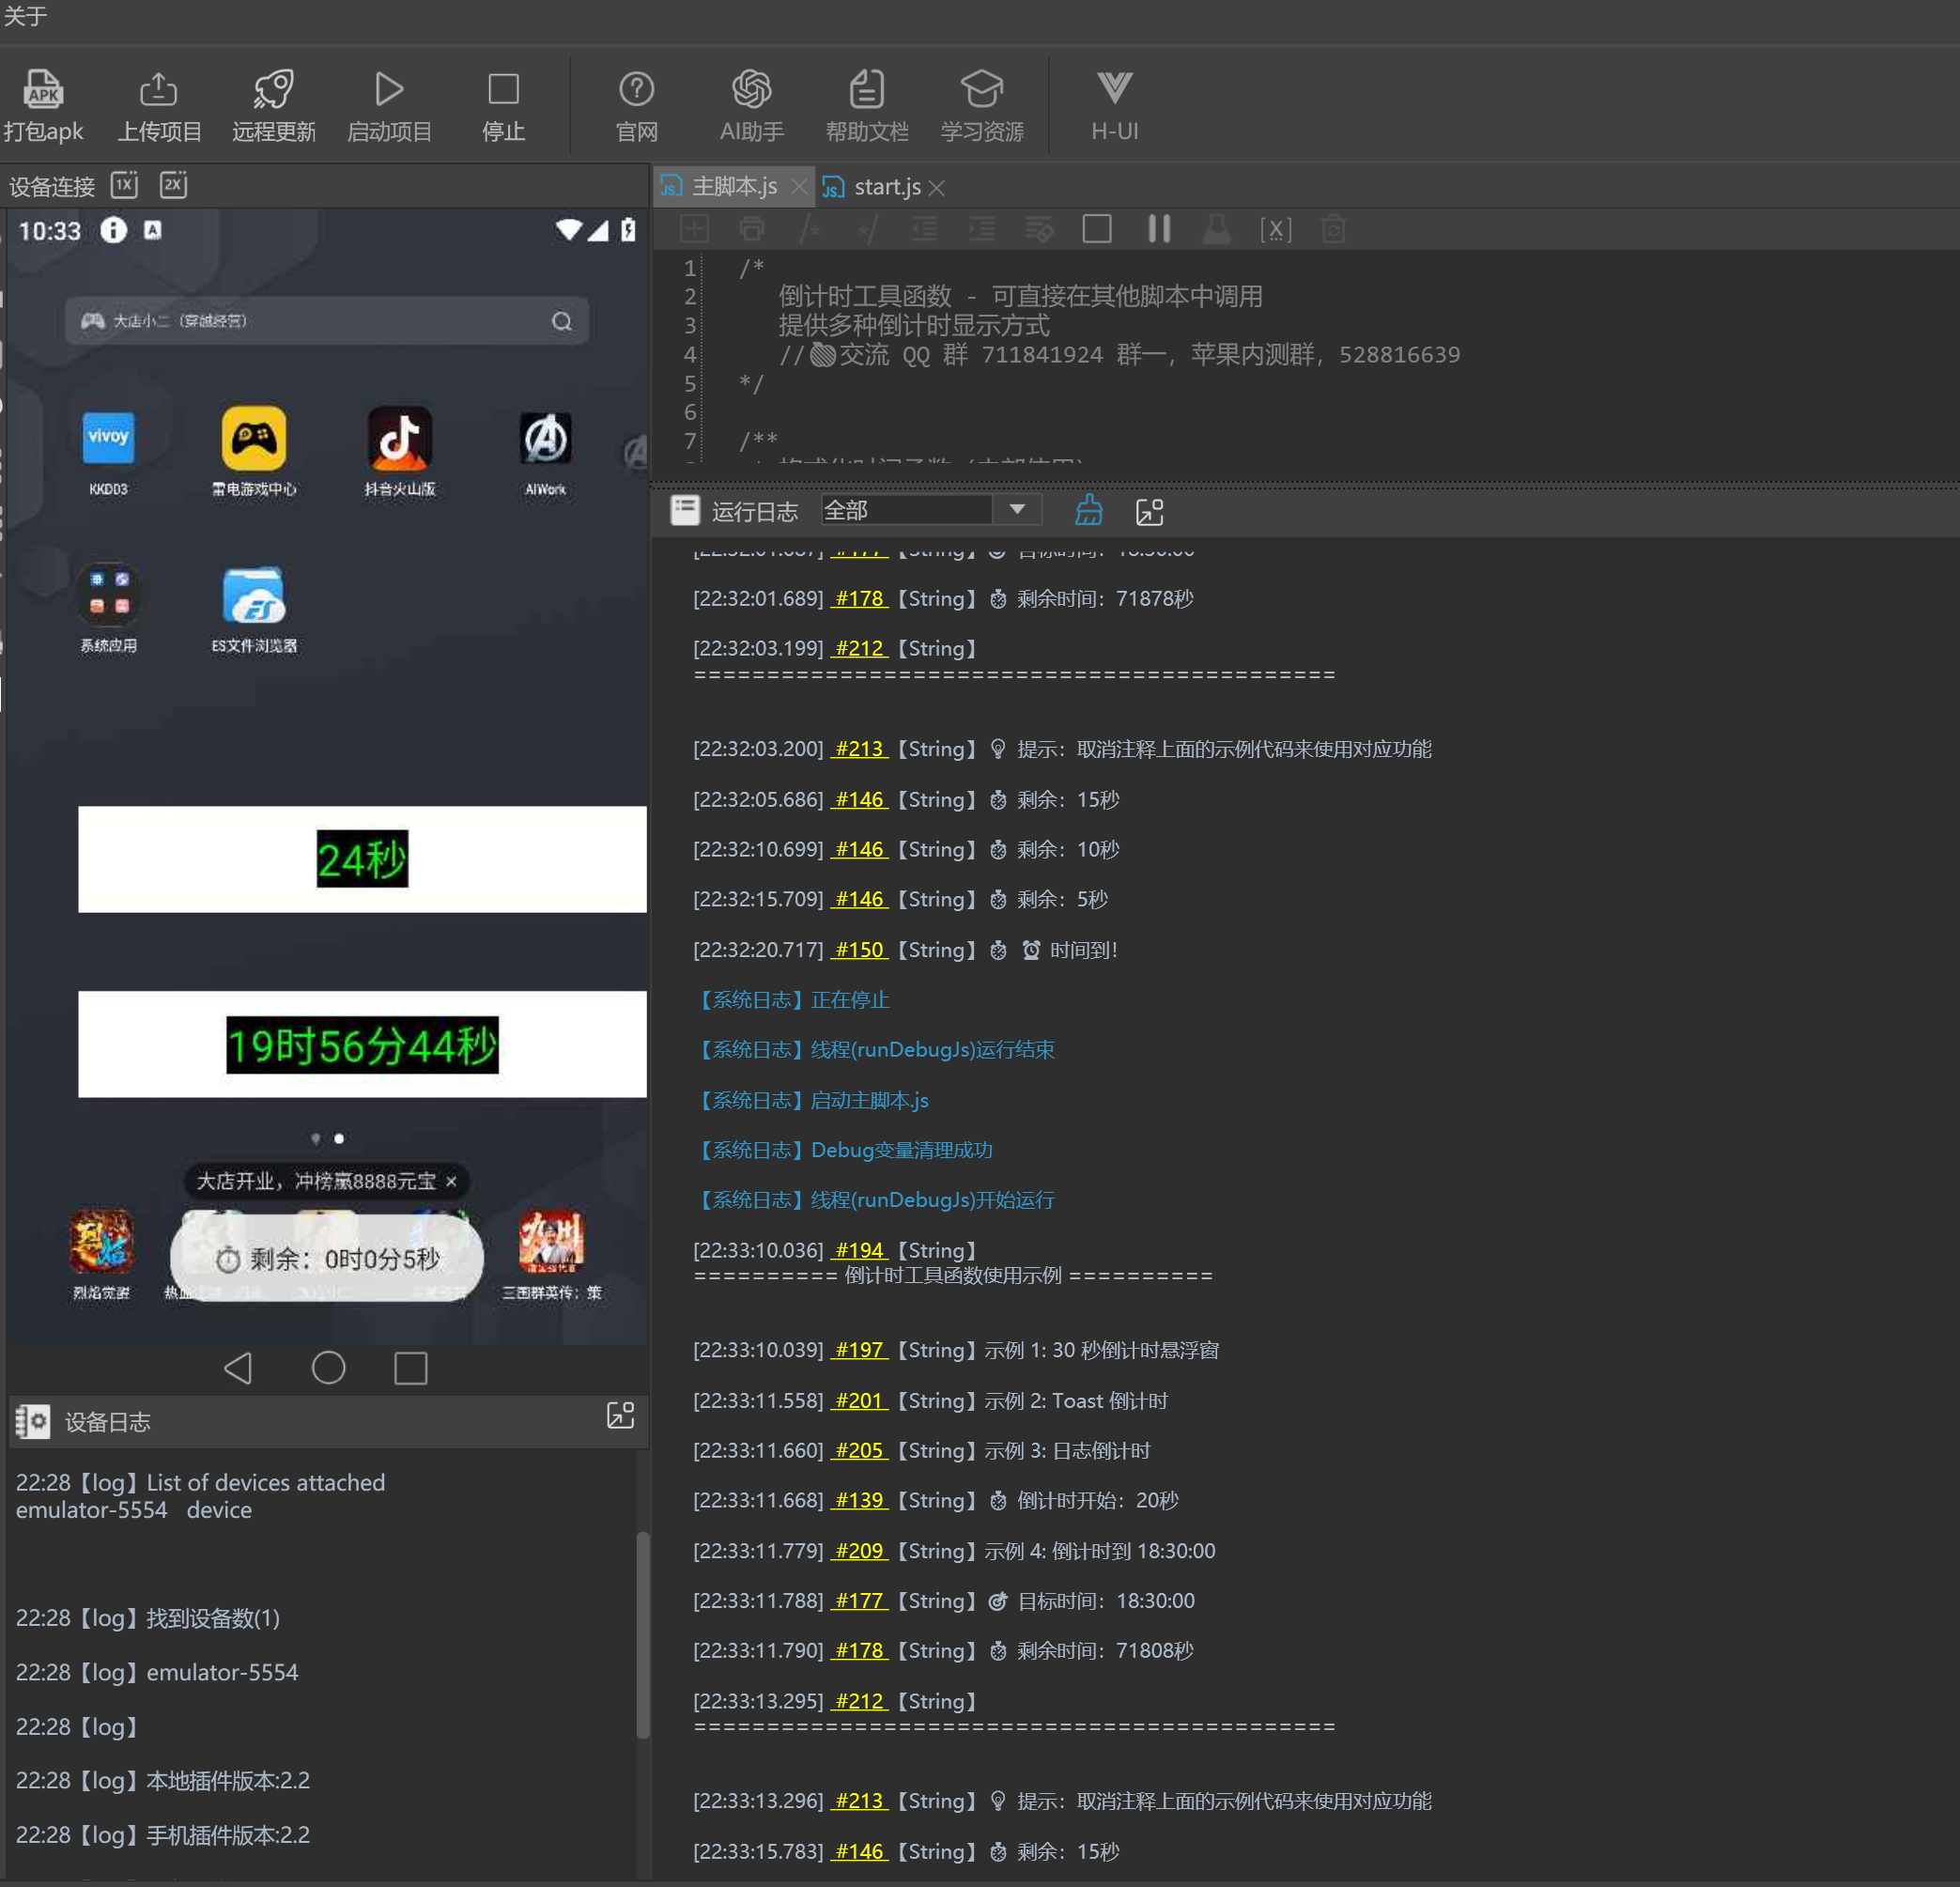Close the 主脚本.js tab

tap(798, 187)
